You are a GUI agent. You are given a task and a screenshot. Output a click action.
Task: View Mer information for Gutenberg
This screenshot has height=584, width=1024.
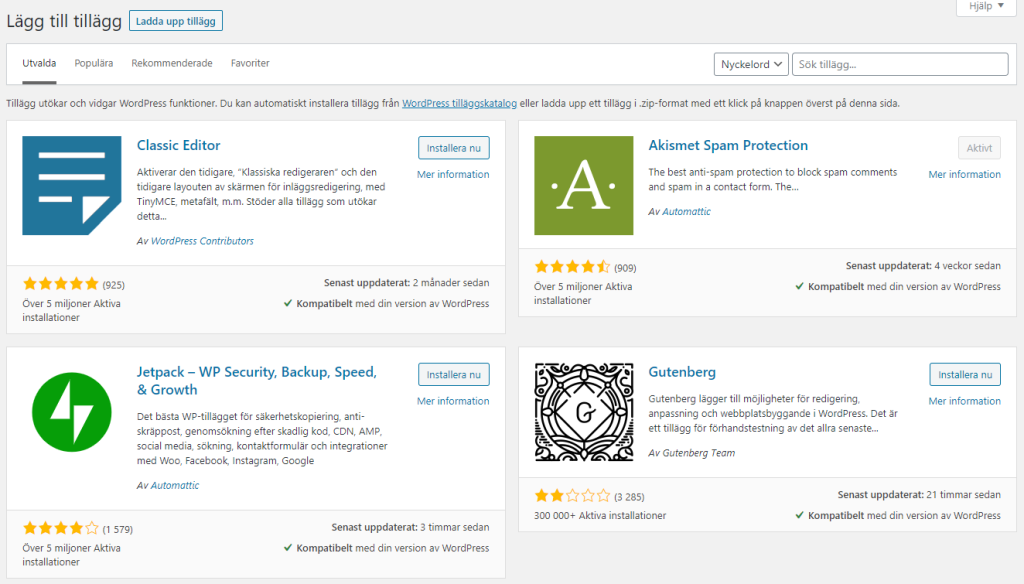[x=965, y=401]
